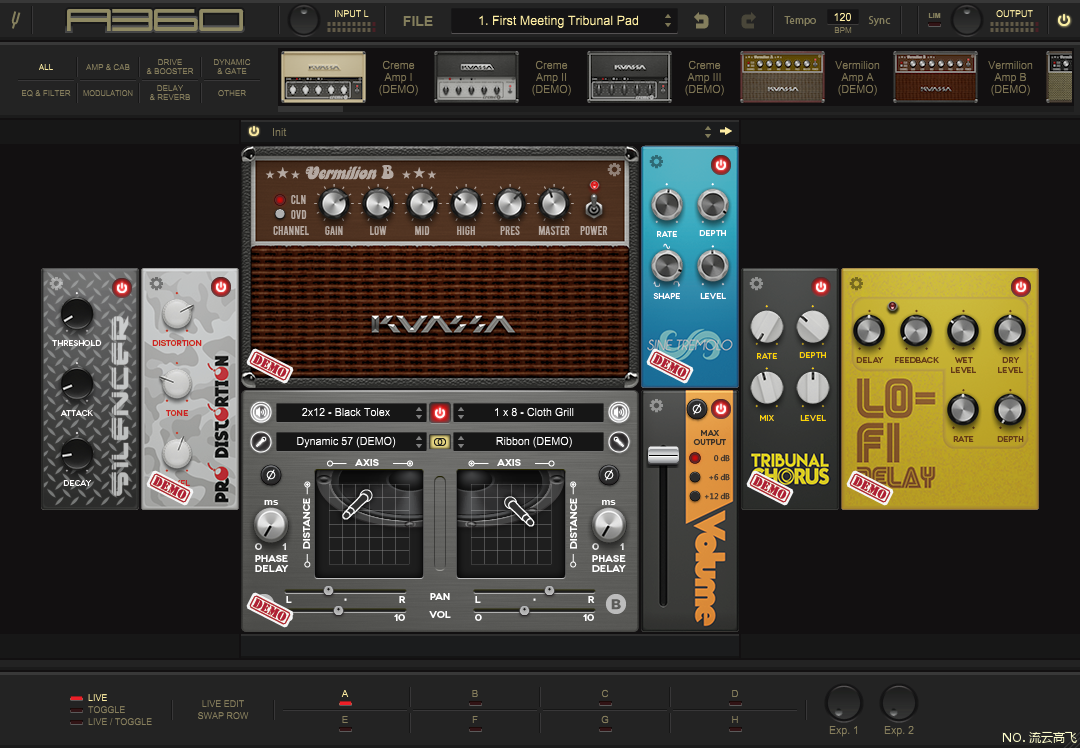Select cabinet B circle button
Screen dimensions: 1080x748
click(x=616, y=605)
